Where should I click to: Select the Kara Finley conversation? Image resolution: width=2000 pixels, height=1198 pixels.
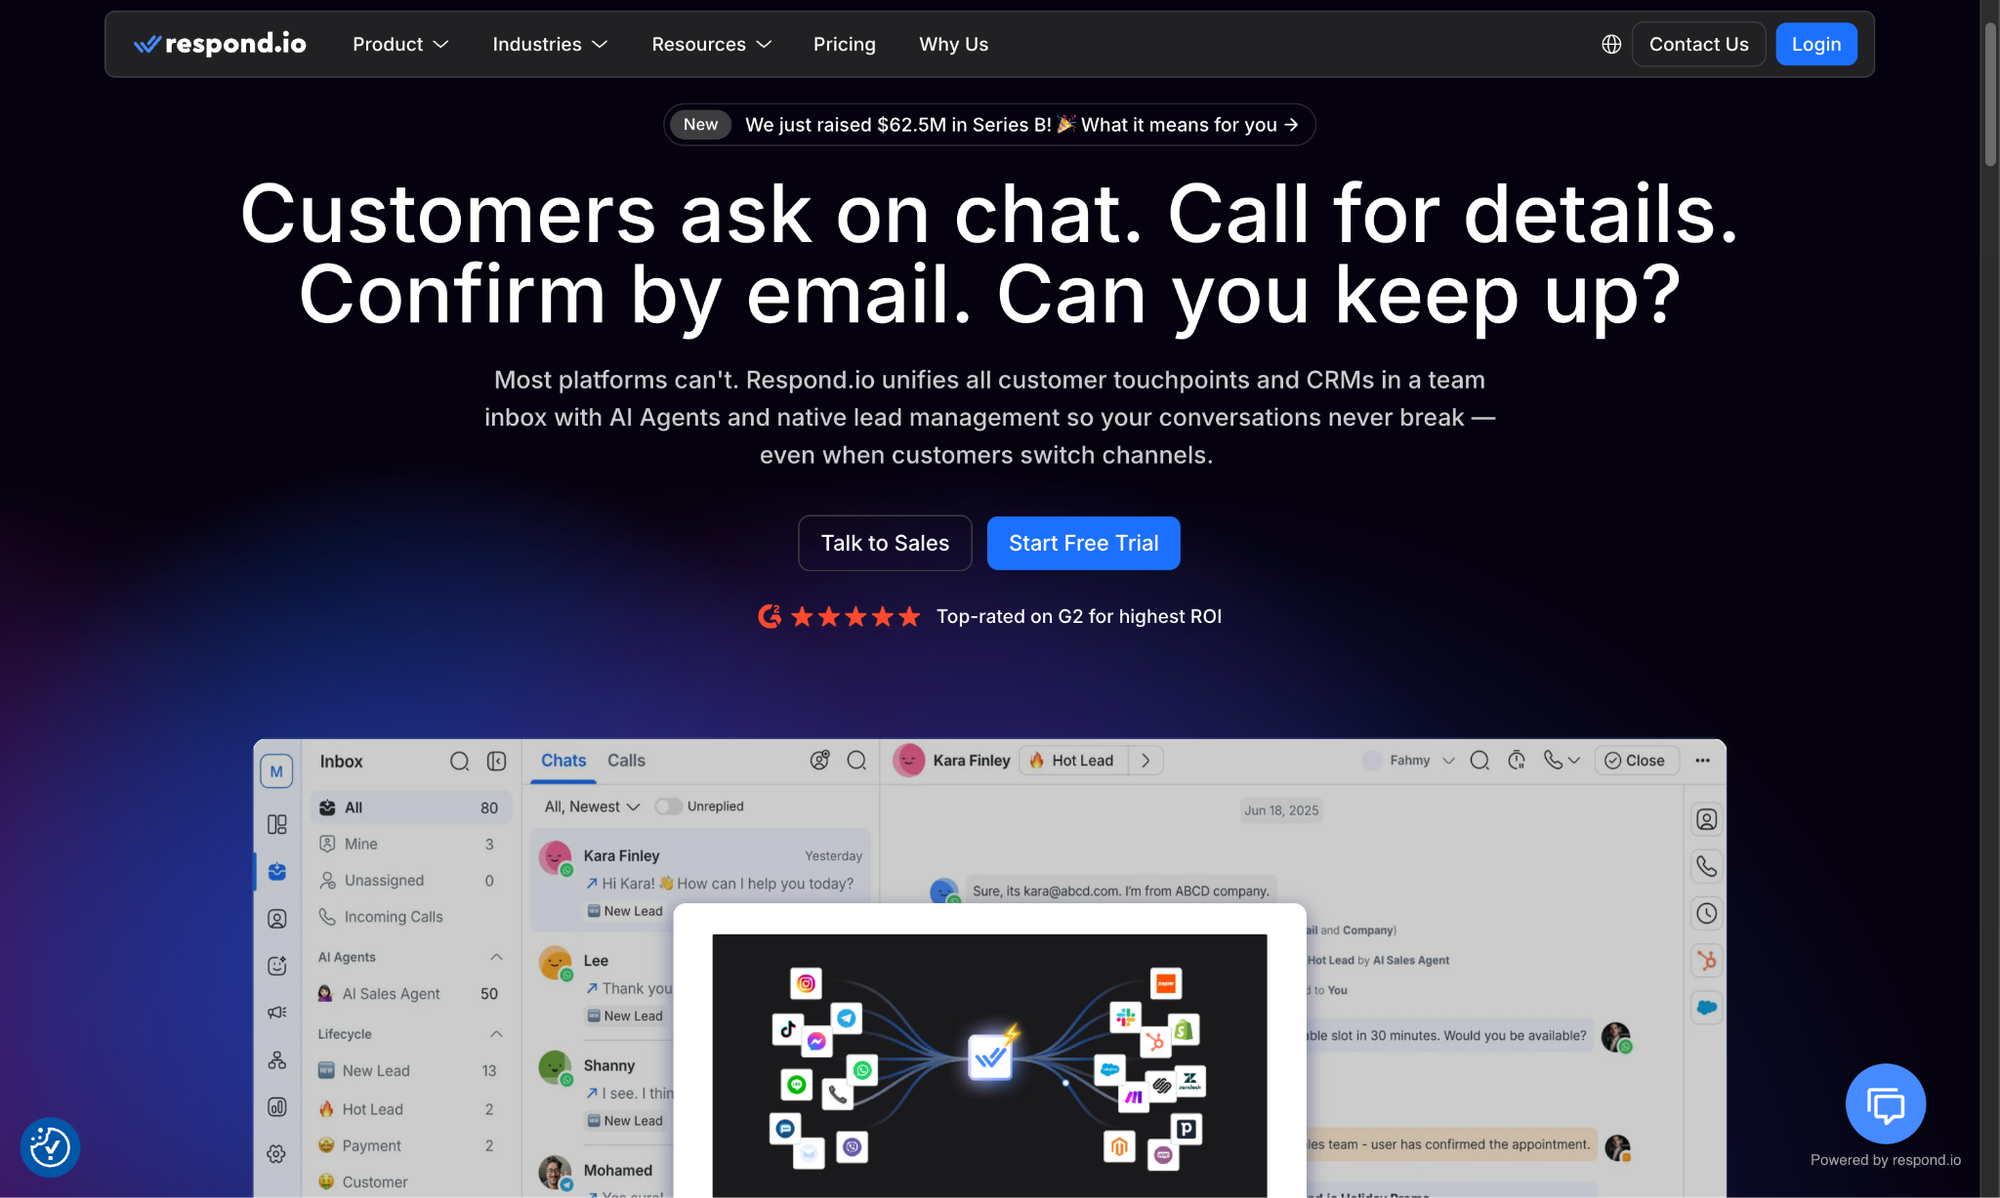[700, 881]
